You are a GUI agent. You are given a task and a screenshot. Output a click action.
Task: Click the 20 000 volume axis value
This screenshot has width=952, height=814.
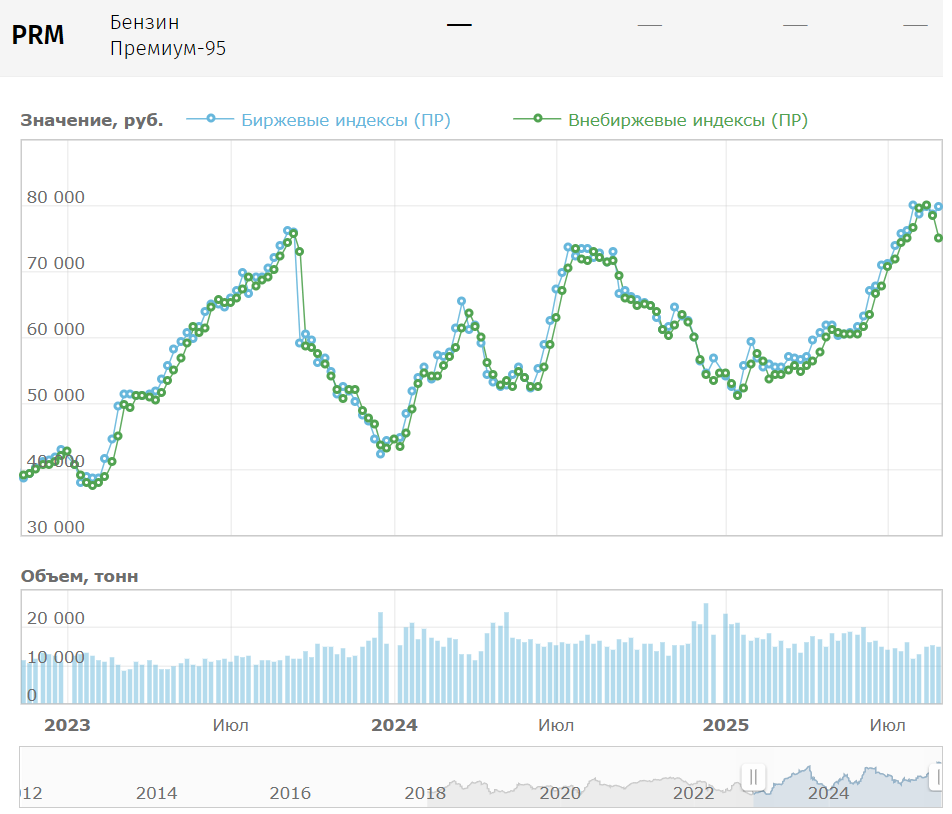click(x=56, y=618)
